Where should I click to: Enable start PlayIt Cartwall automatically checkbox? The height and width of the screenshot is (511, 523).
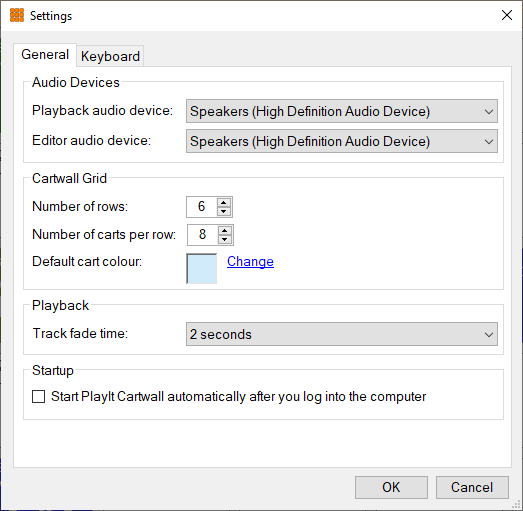38,397
